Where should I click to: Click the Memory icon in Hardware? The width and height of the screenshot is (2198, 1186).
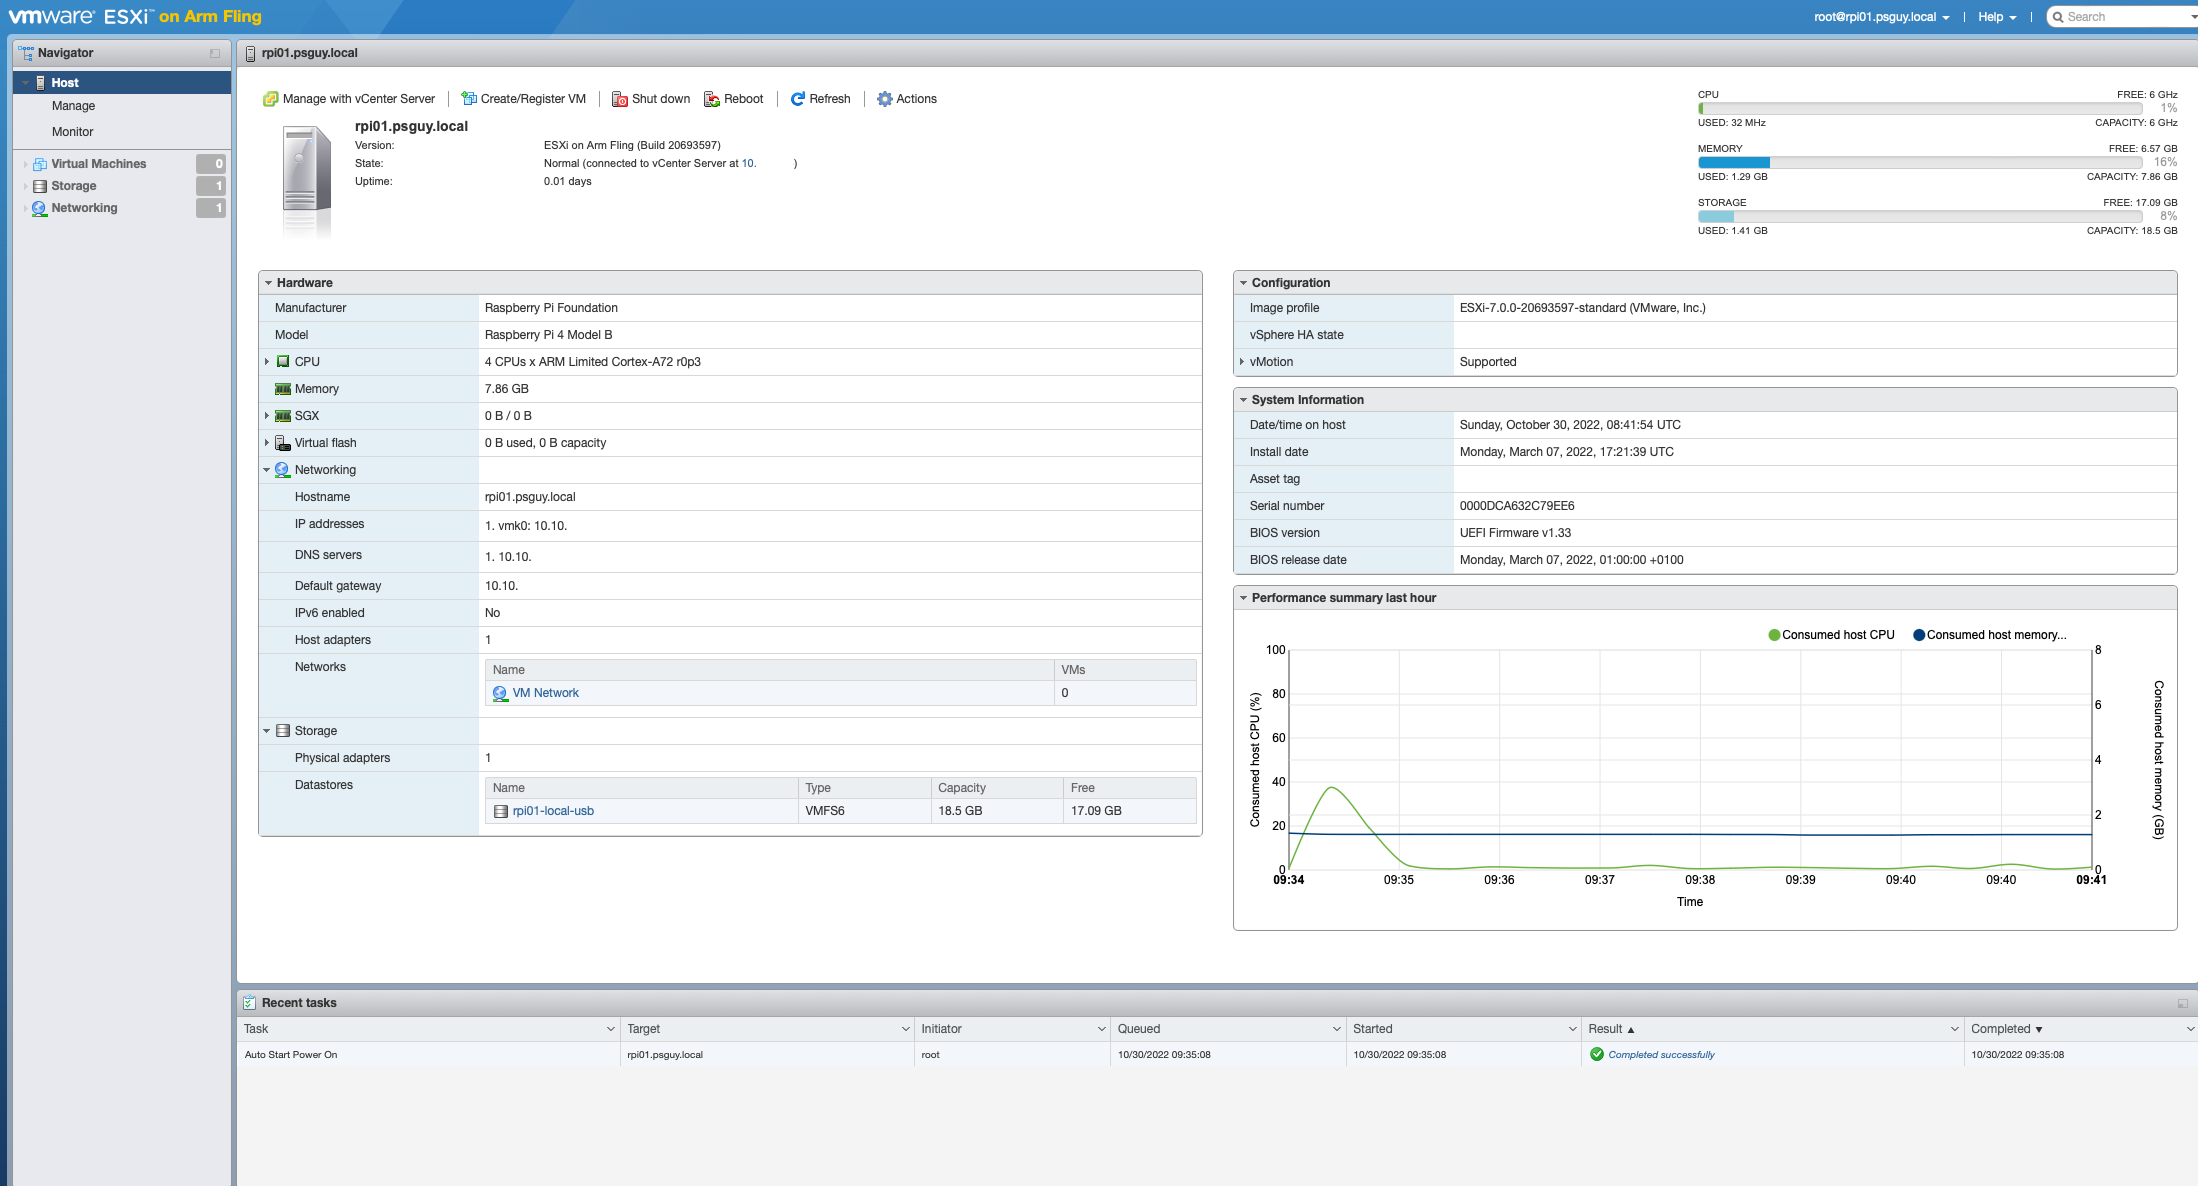[283, 389]
